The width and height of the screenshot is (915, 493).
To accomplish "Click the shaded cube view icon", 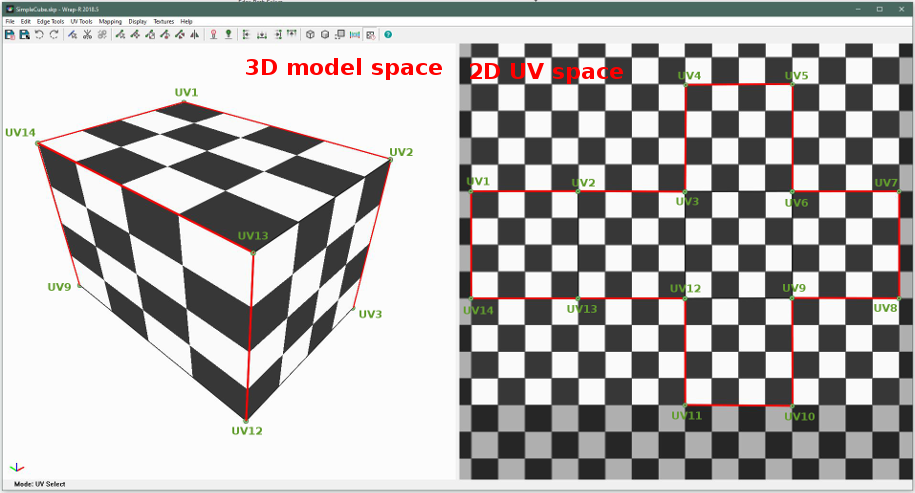I will (325, 34).
